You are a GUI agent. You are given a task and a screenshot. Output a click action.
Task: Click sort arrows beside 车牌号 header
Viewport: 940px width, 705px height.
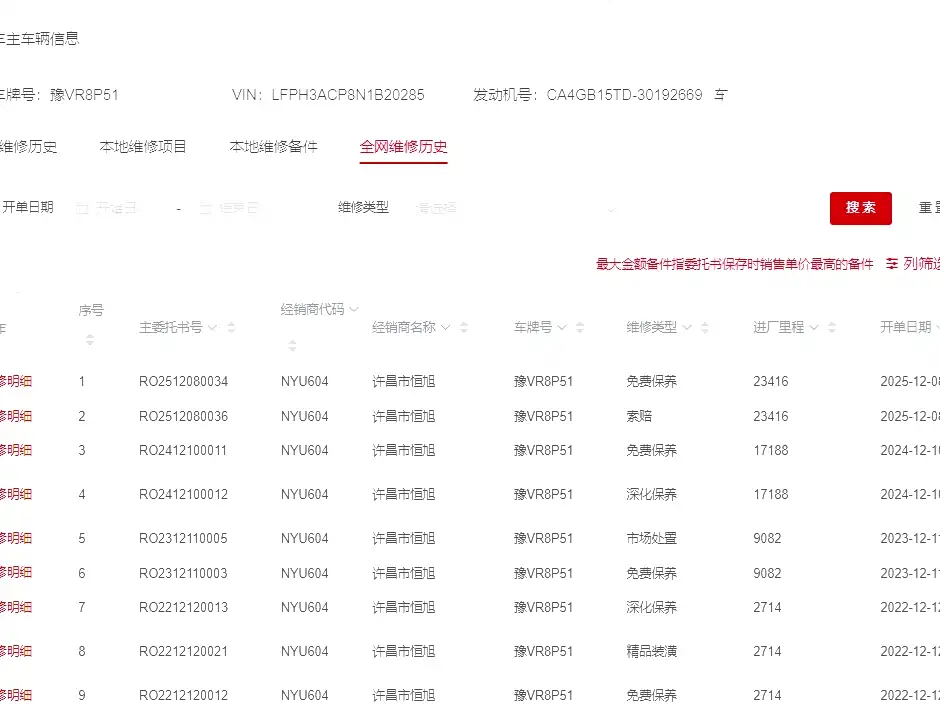click(580, 328)
